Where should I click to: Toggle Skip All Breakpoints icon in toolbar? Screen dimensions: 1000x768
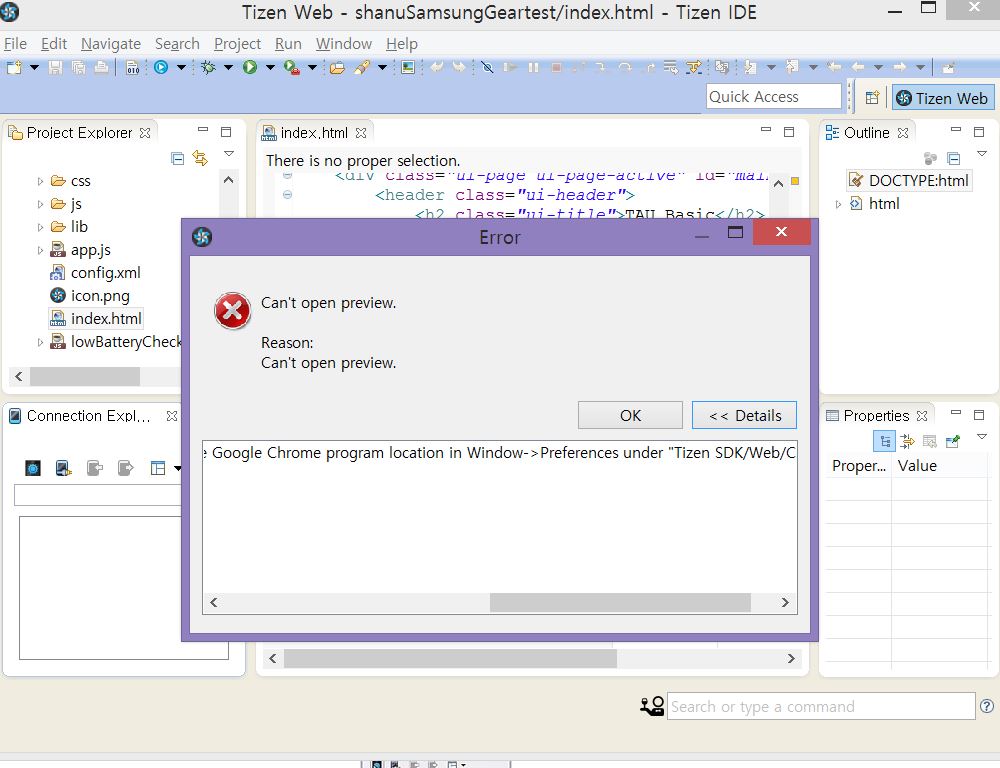pyautogui.click(x=487, y=67)
